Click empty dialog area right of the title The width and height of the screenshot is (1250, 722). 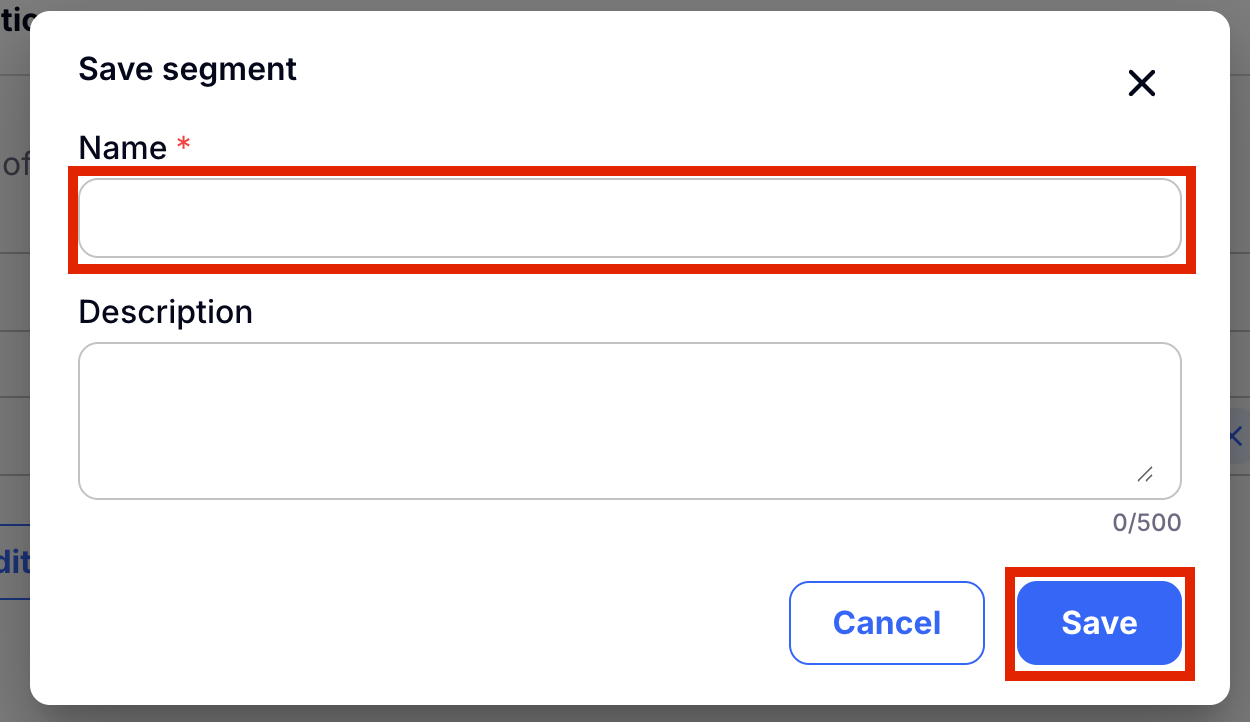coord(700,70)
